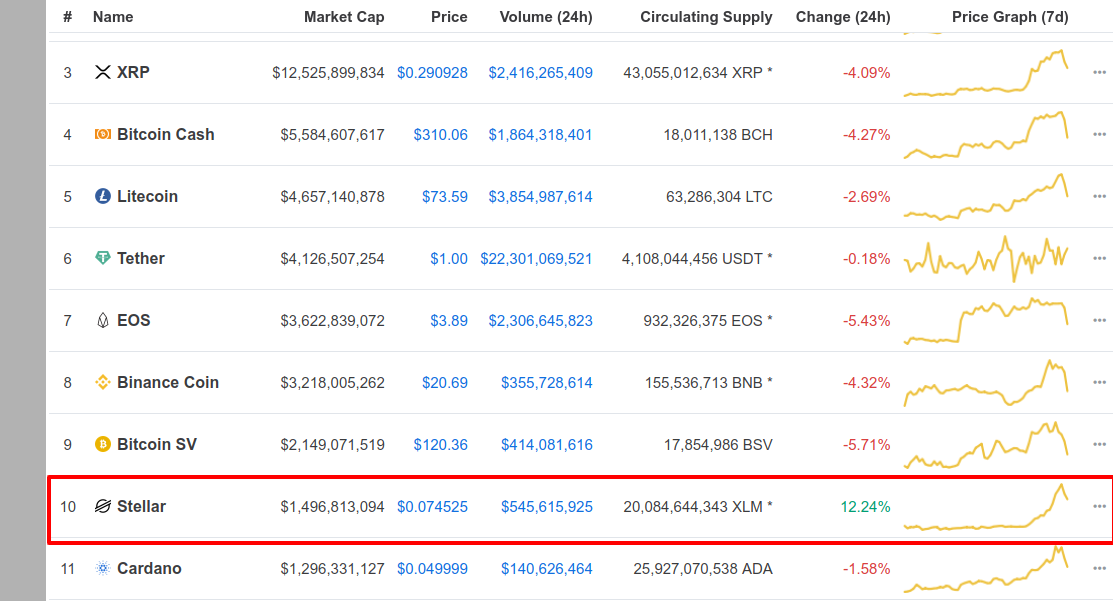Open the more options menu for XRP
The width and height of the screenshot is (1113, 601).
[x=1100, y=72]
